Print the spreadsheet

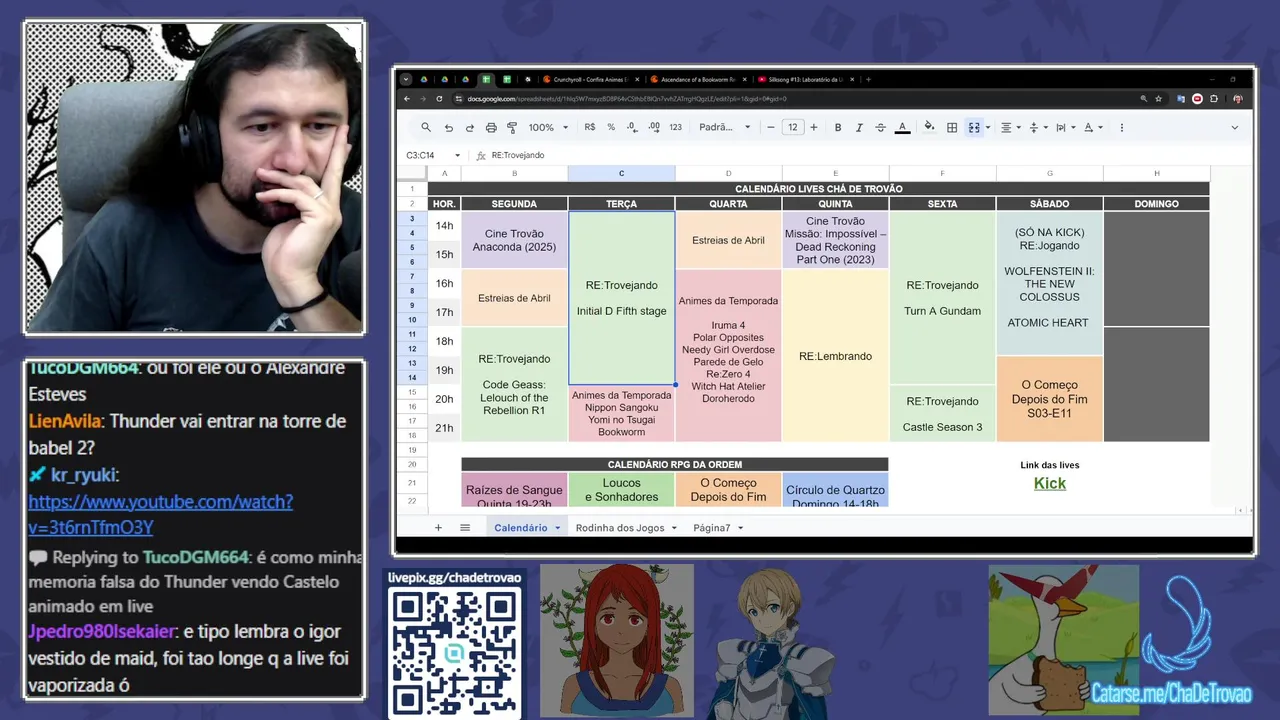point(491,128)
